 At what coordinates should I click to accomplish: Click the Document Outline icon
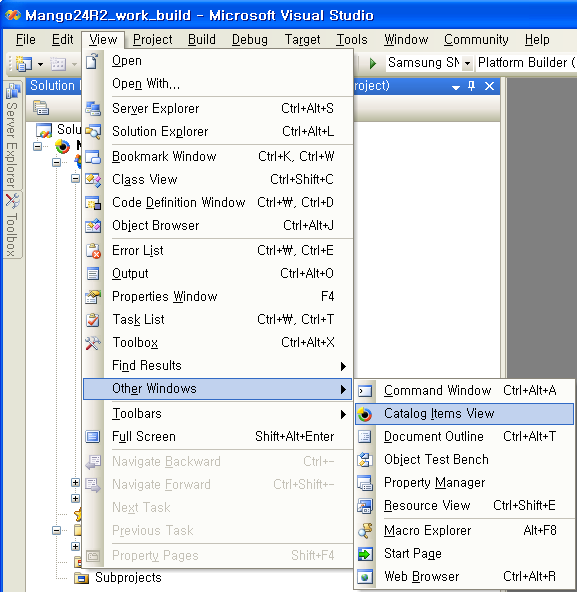point(365,437)
